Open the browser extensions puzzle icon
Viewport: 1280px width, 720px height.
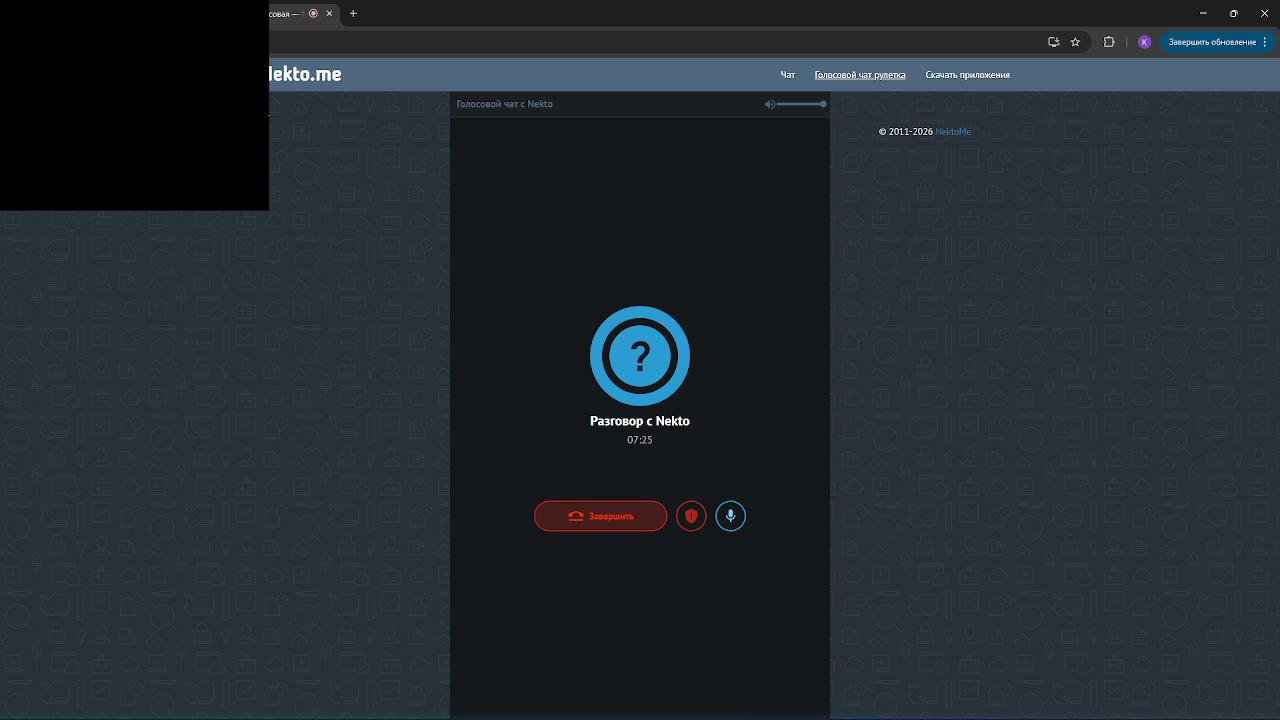coord(1110,42)
